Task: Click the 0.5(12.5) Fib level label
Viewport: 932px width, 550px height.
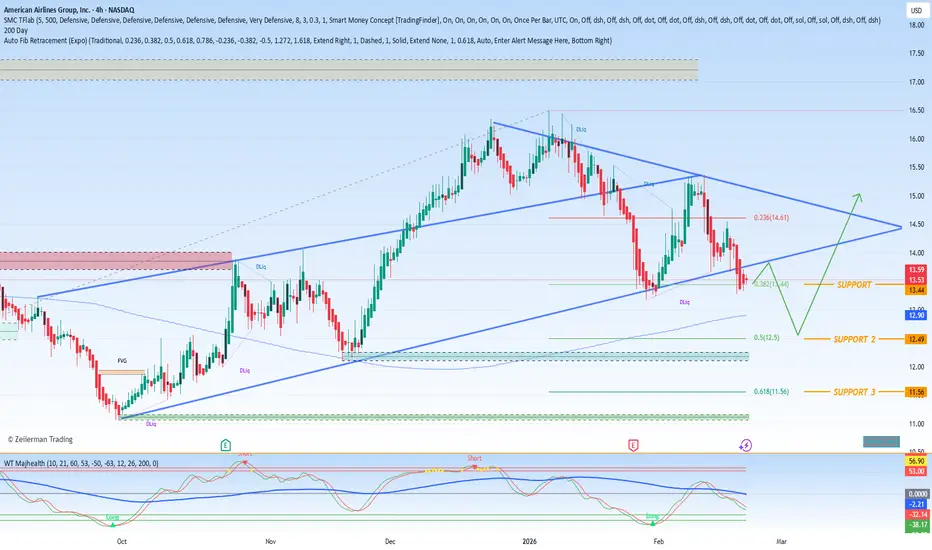Action: [x=766, y=337]
